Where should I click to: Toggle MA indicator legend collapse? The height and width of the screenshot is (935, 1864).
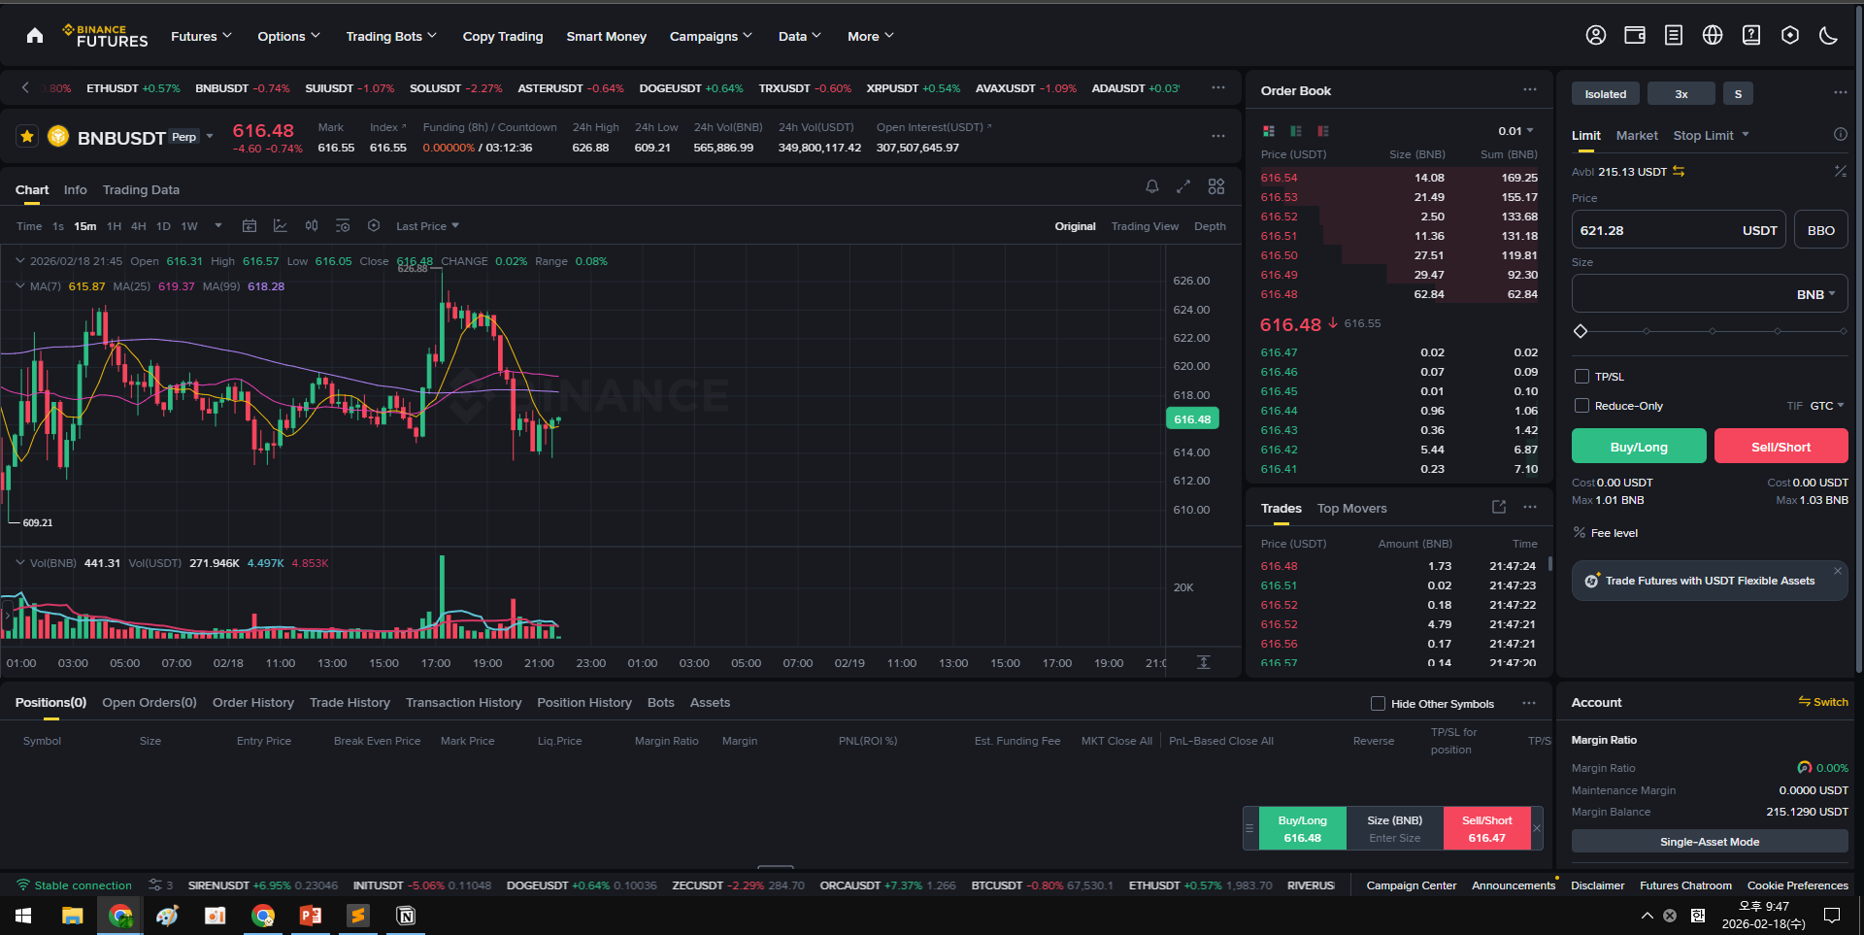click(19, 286)
